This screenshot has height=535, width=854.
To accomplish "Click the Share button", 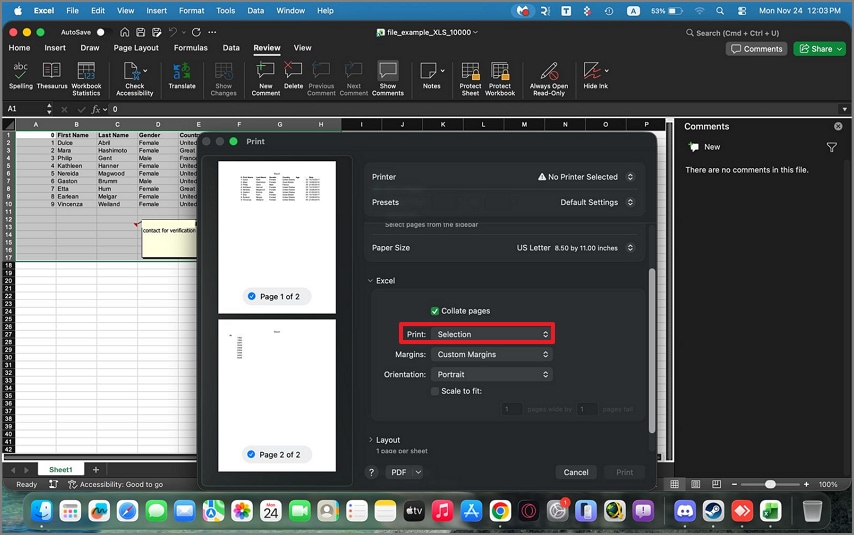I will click(820, 49).
